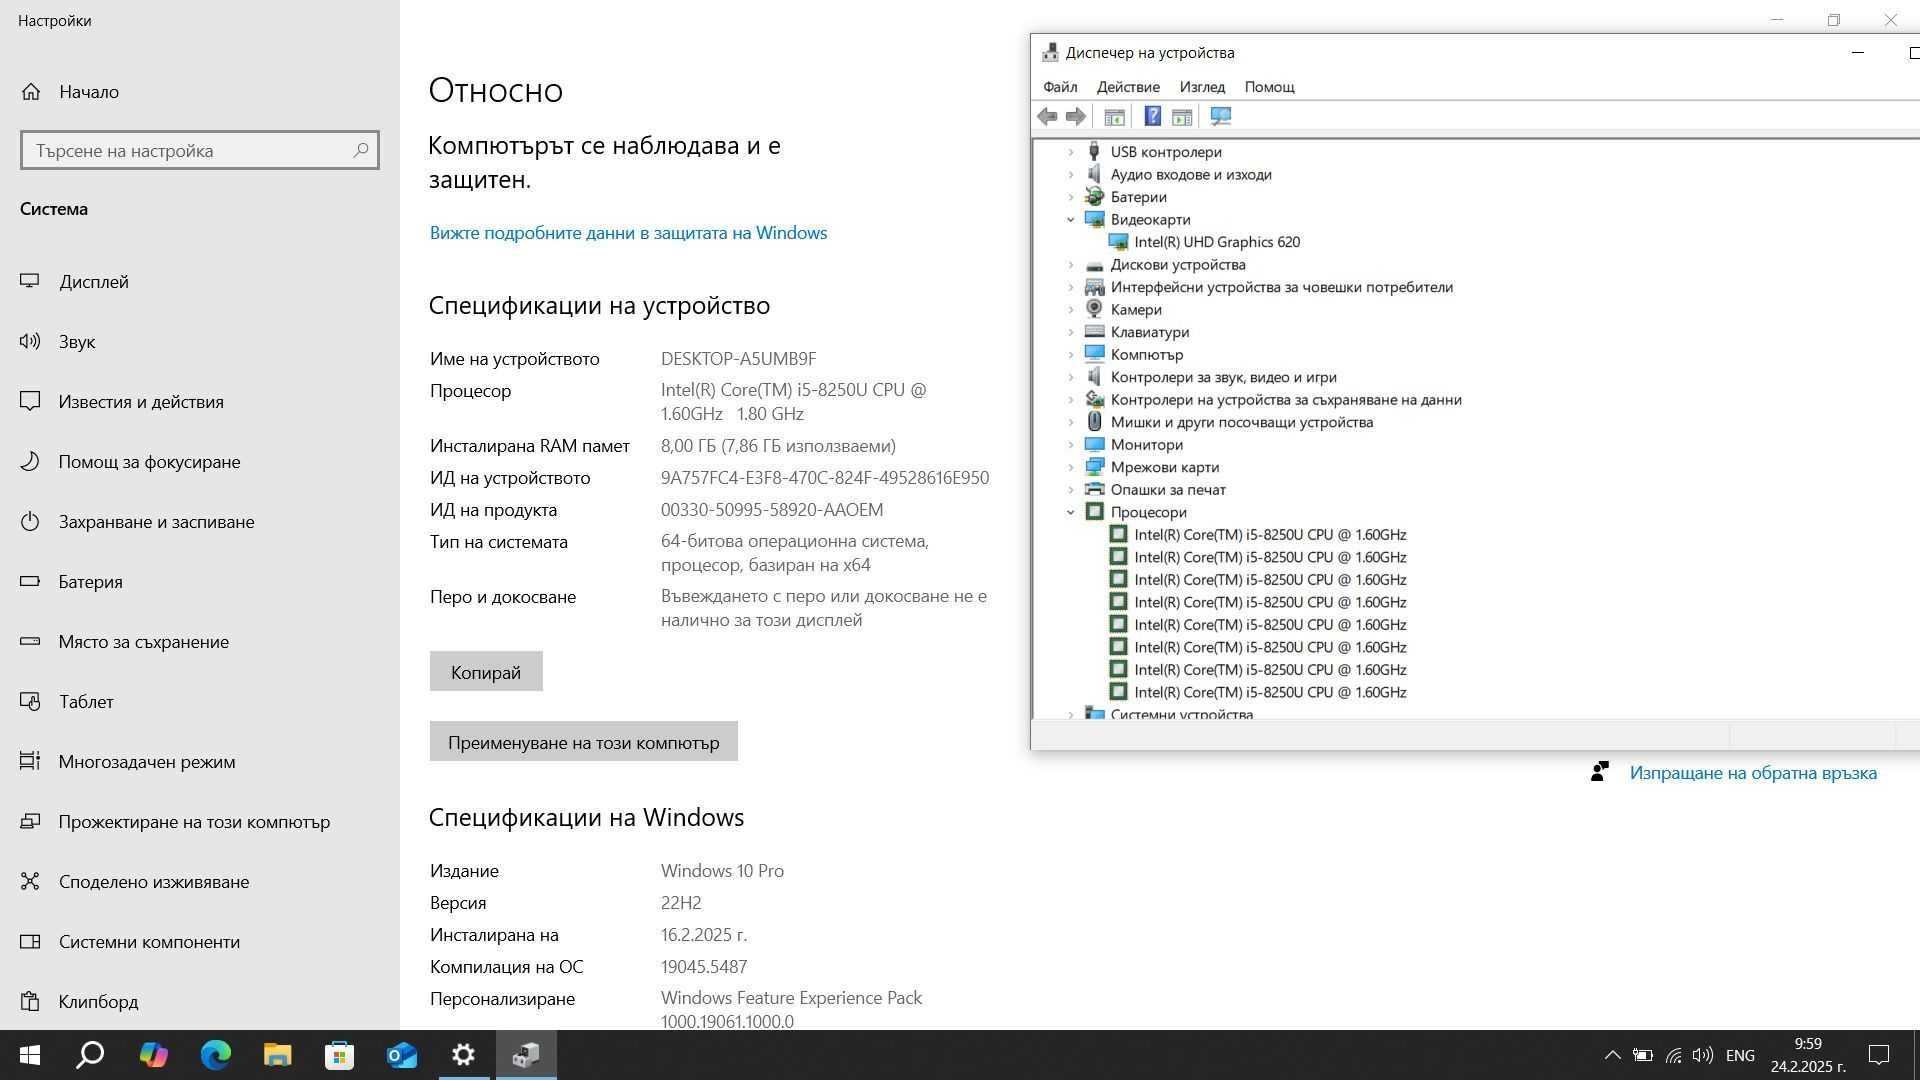Open Системни компоненти in sidebar
Viewport: 1920px width, 1080px height.
[x=149, y=942]
